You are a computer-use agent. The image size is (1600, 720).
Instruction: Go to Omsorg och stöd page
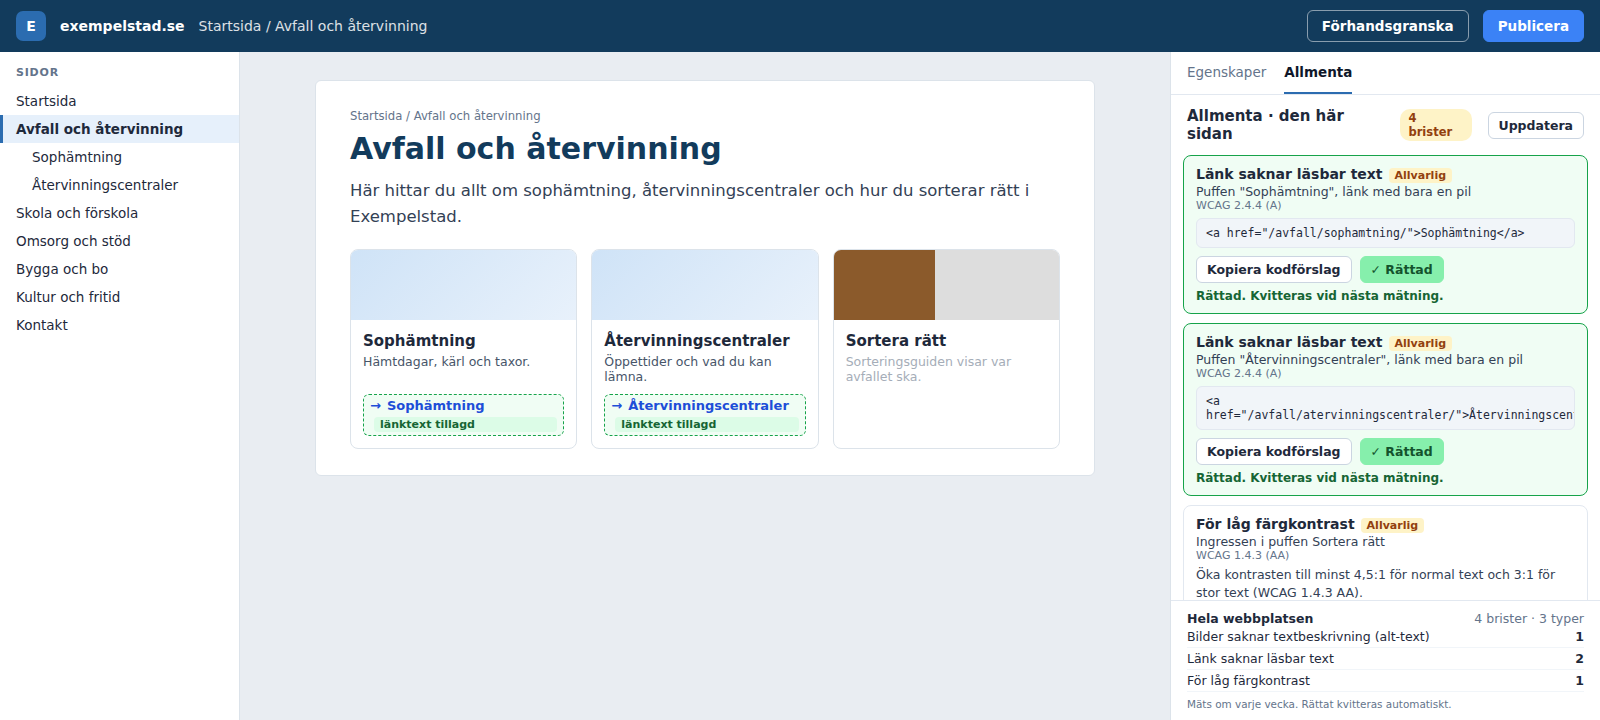(x=119, y=241)
